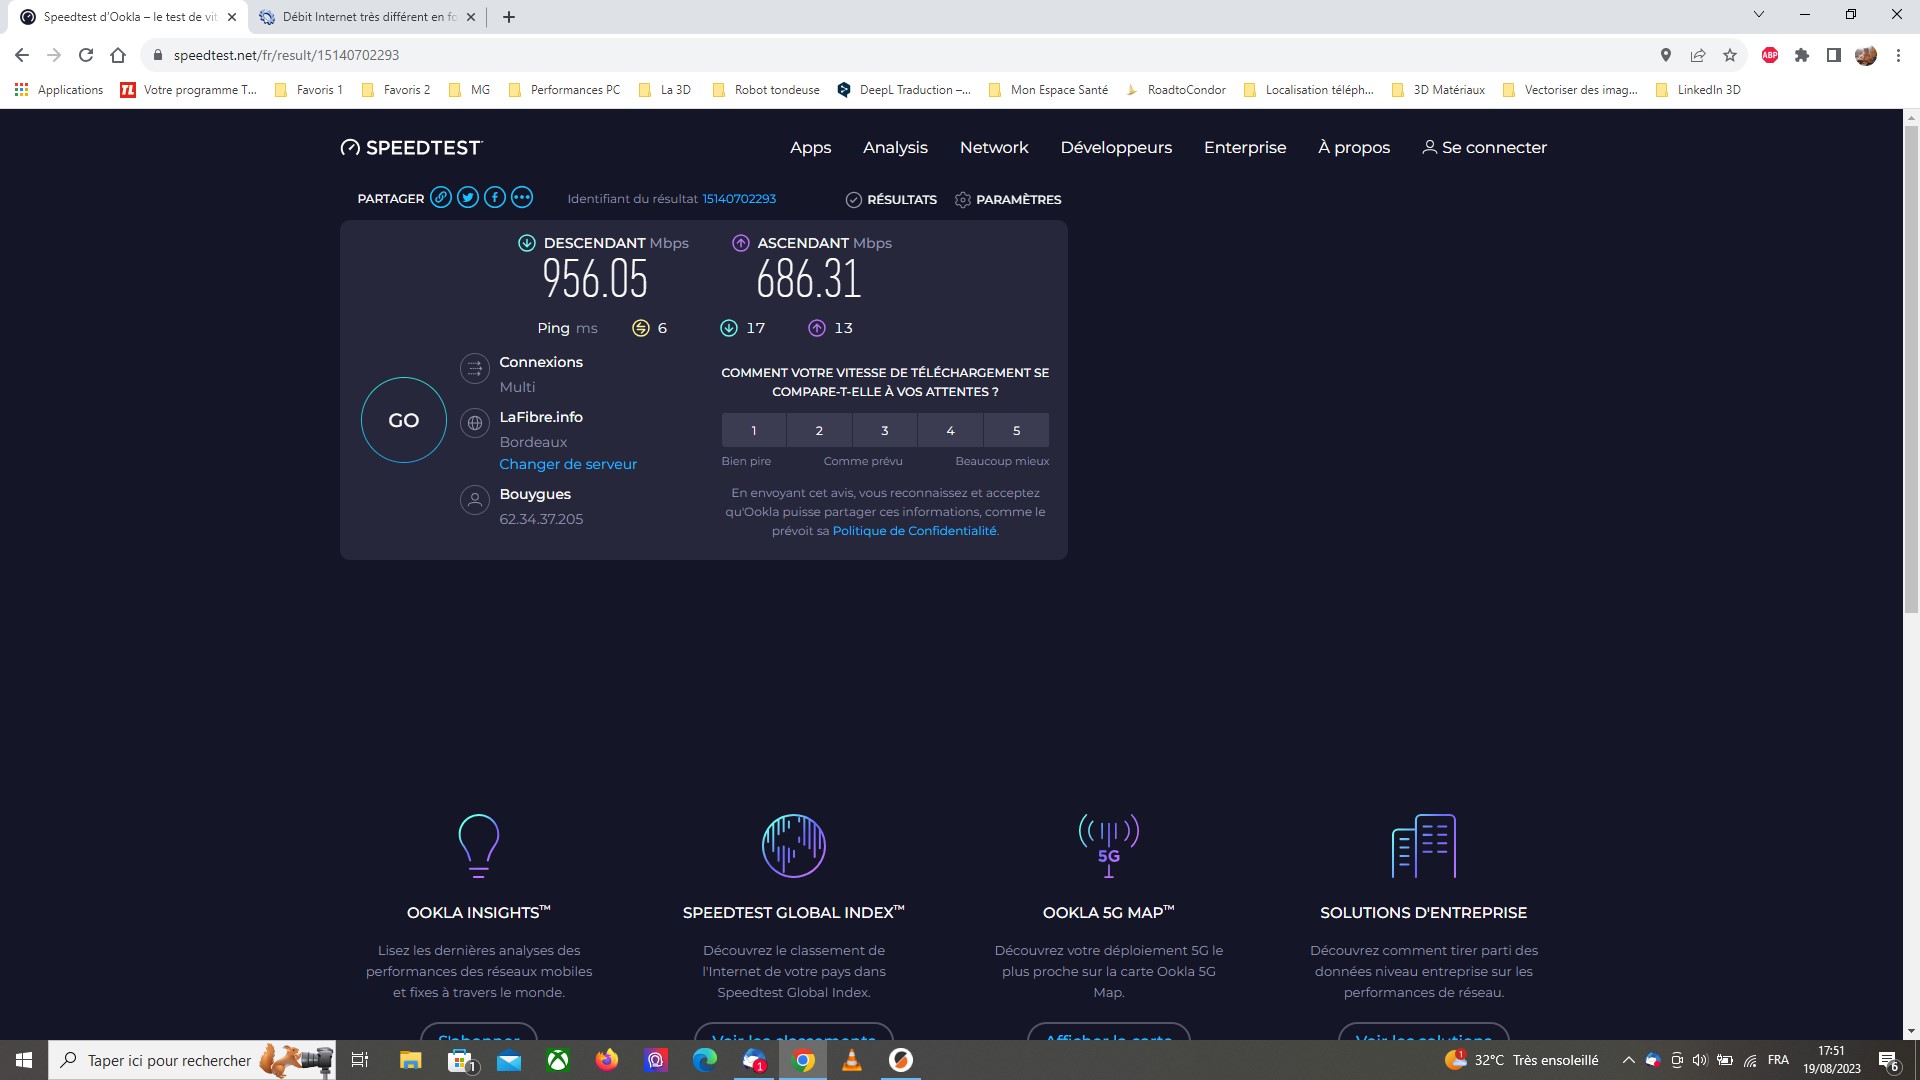Open DeepL Traduction bookmark
The width and height of the screenshot is (1920, 1080).
point(904,90)
